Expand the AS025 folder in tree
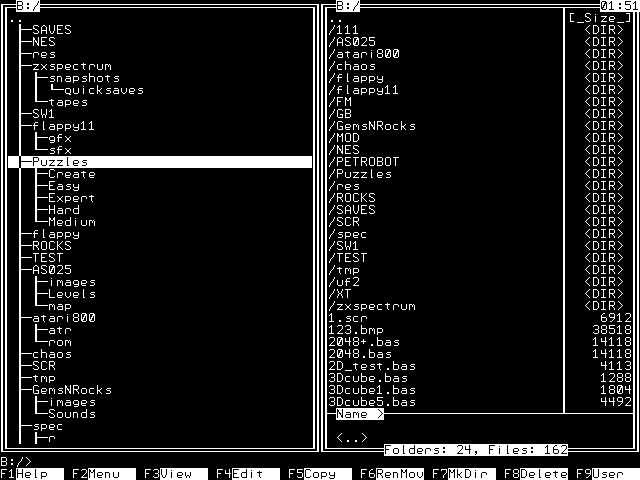 point(52,270)
